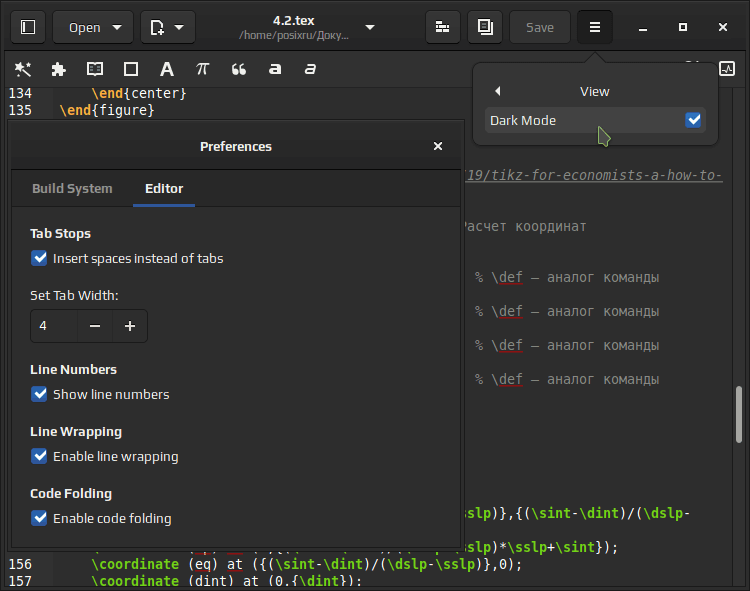The image size is (750, 591).
Task: Open the hamburger main menu
Action: pos(595,27)
